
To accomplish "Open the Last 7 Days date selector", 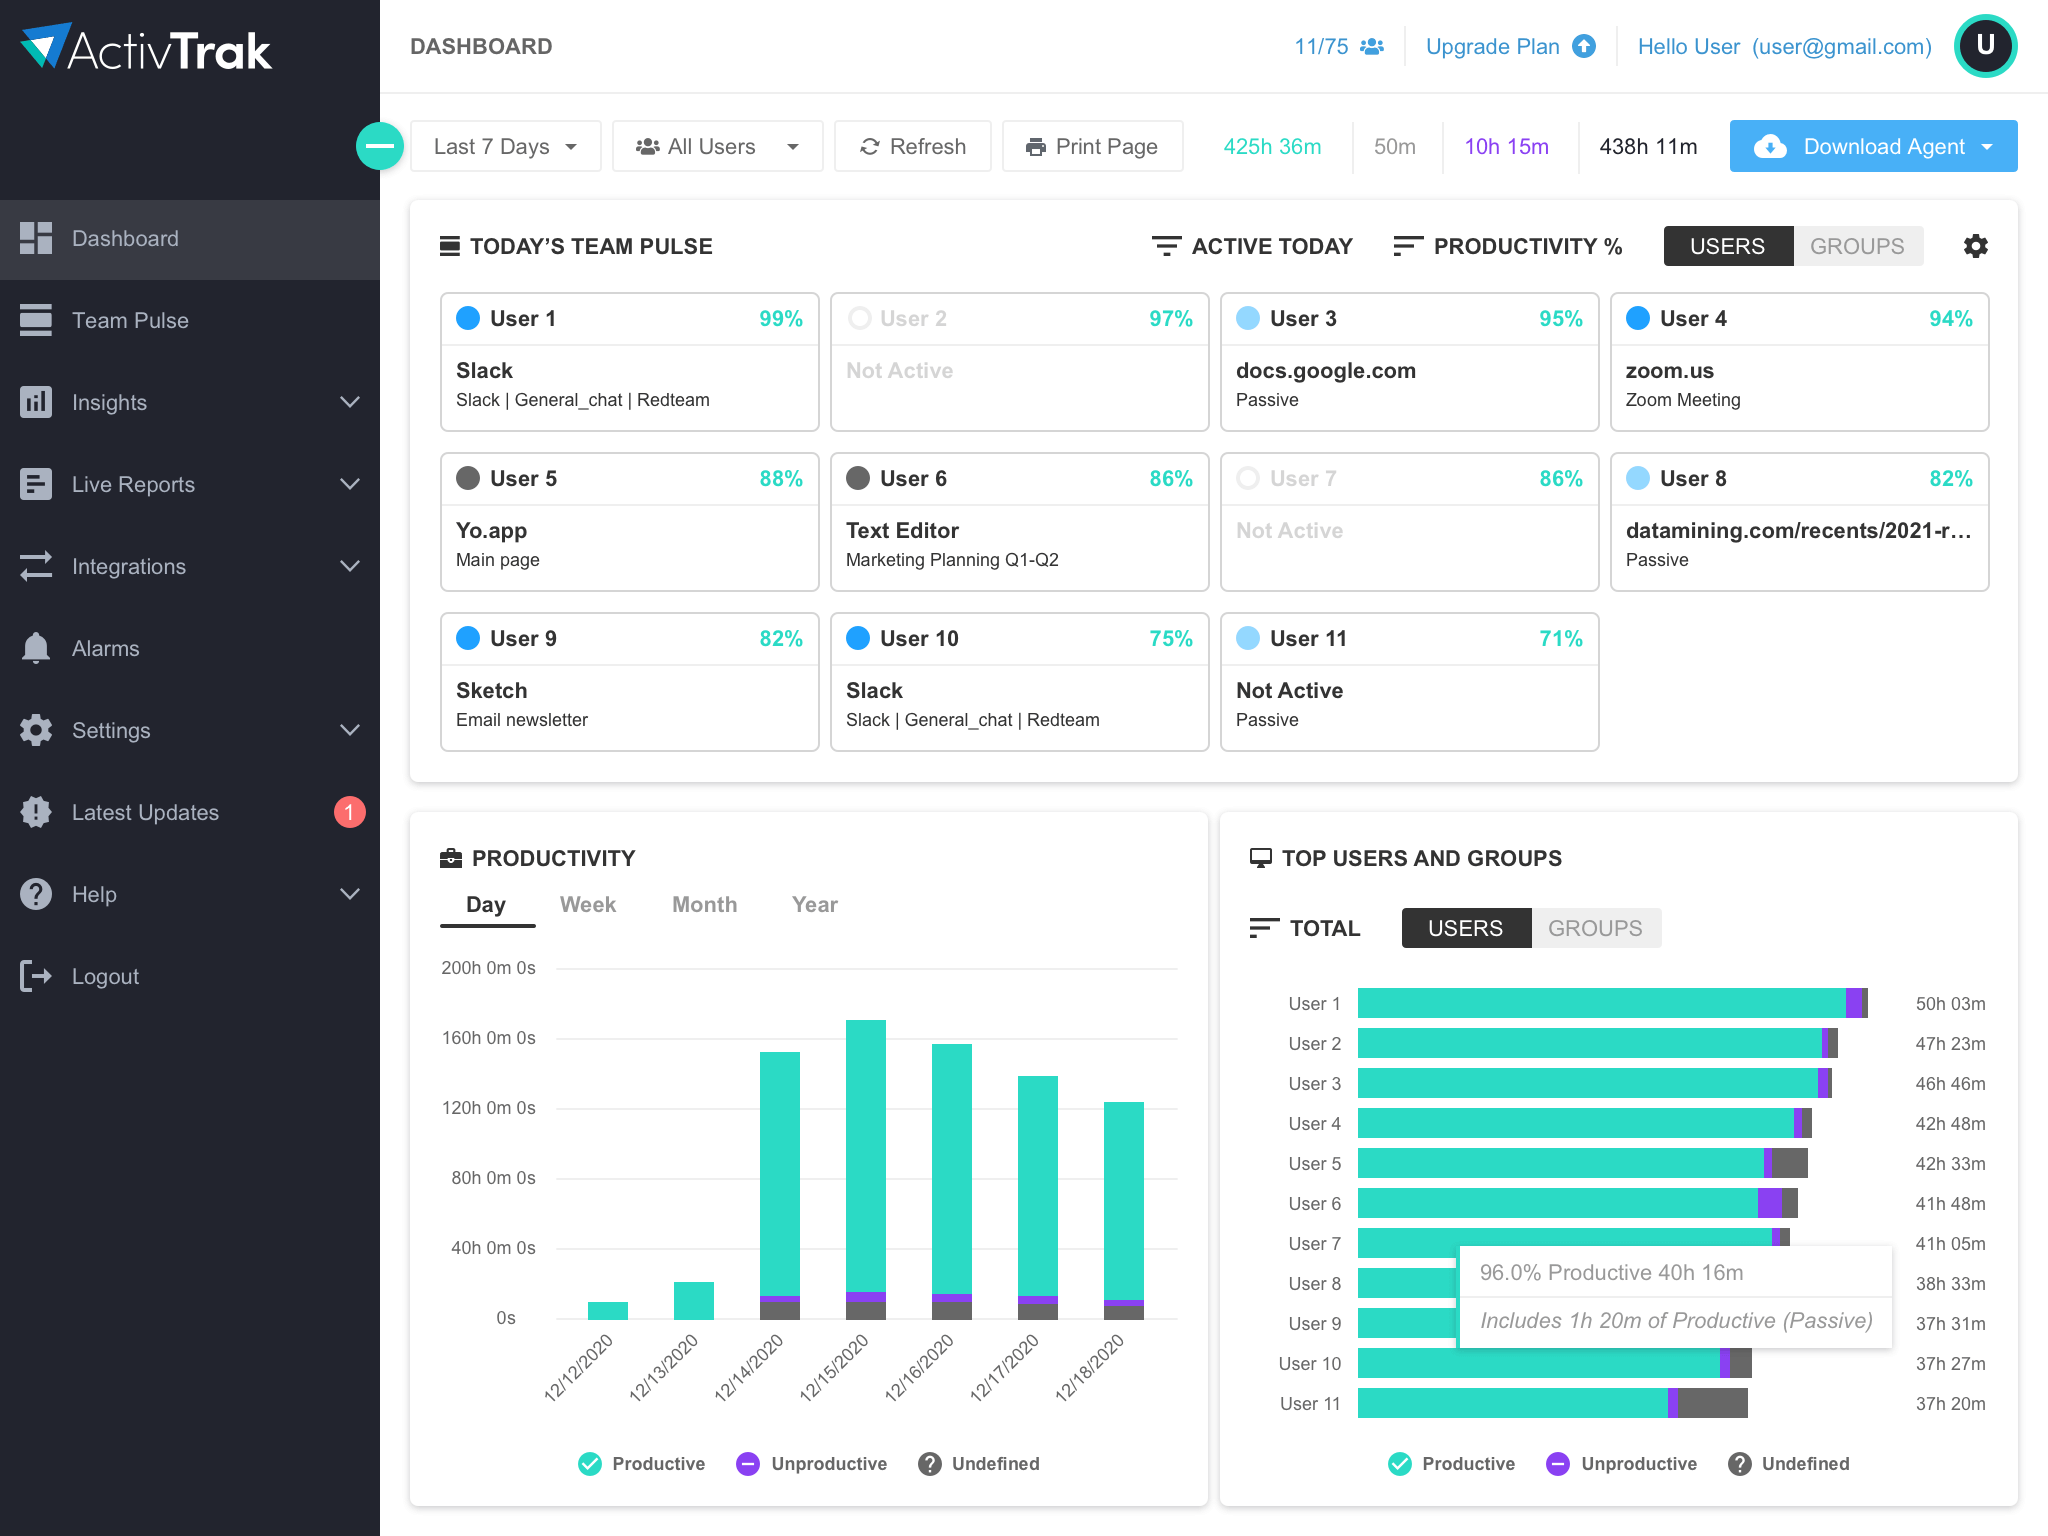I will coord(505,146).
